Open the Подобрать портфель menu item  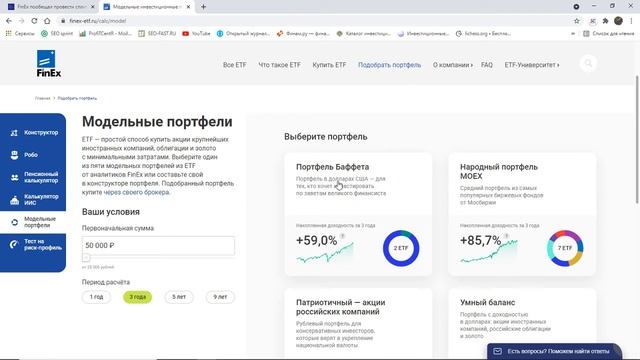[x=389, y=65]
